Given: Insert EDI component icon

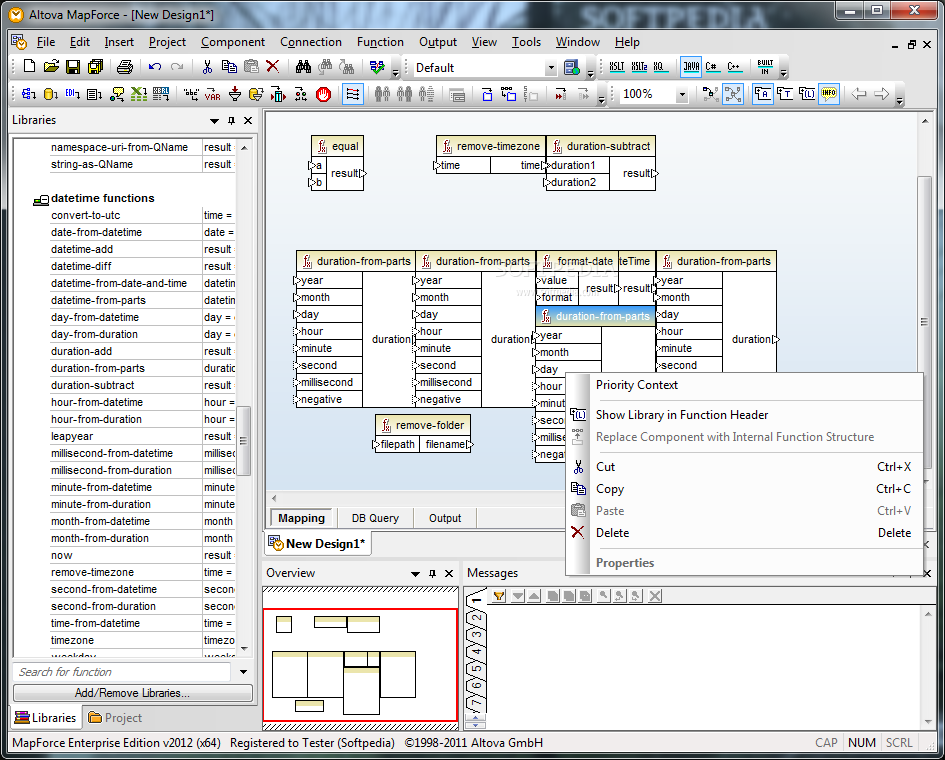Looking at the screenshot, I should click(x=72, y=94).
